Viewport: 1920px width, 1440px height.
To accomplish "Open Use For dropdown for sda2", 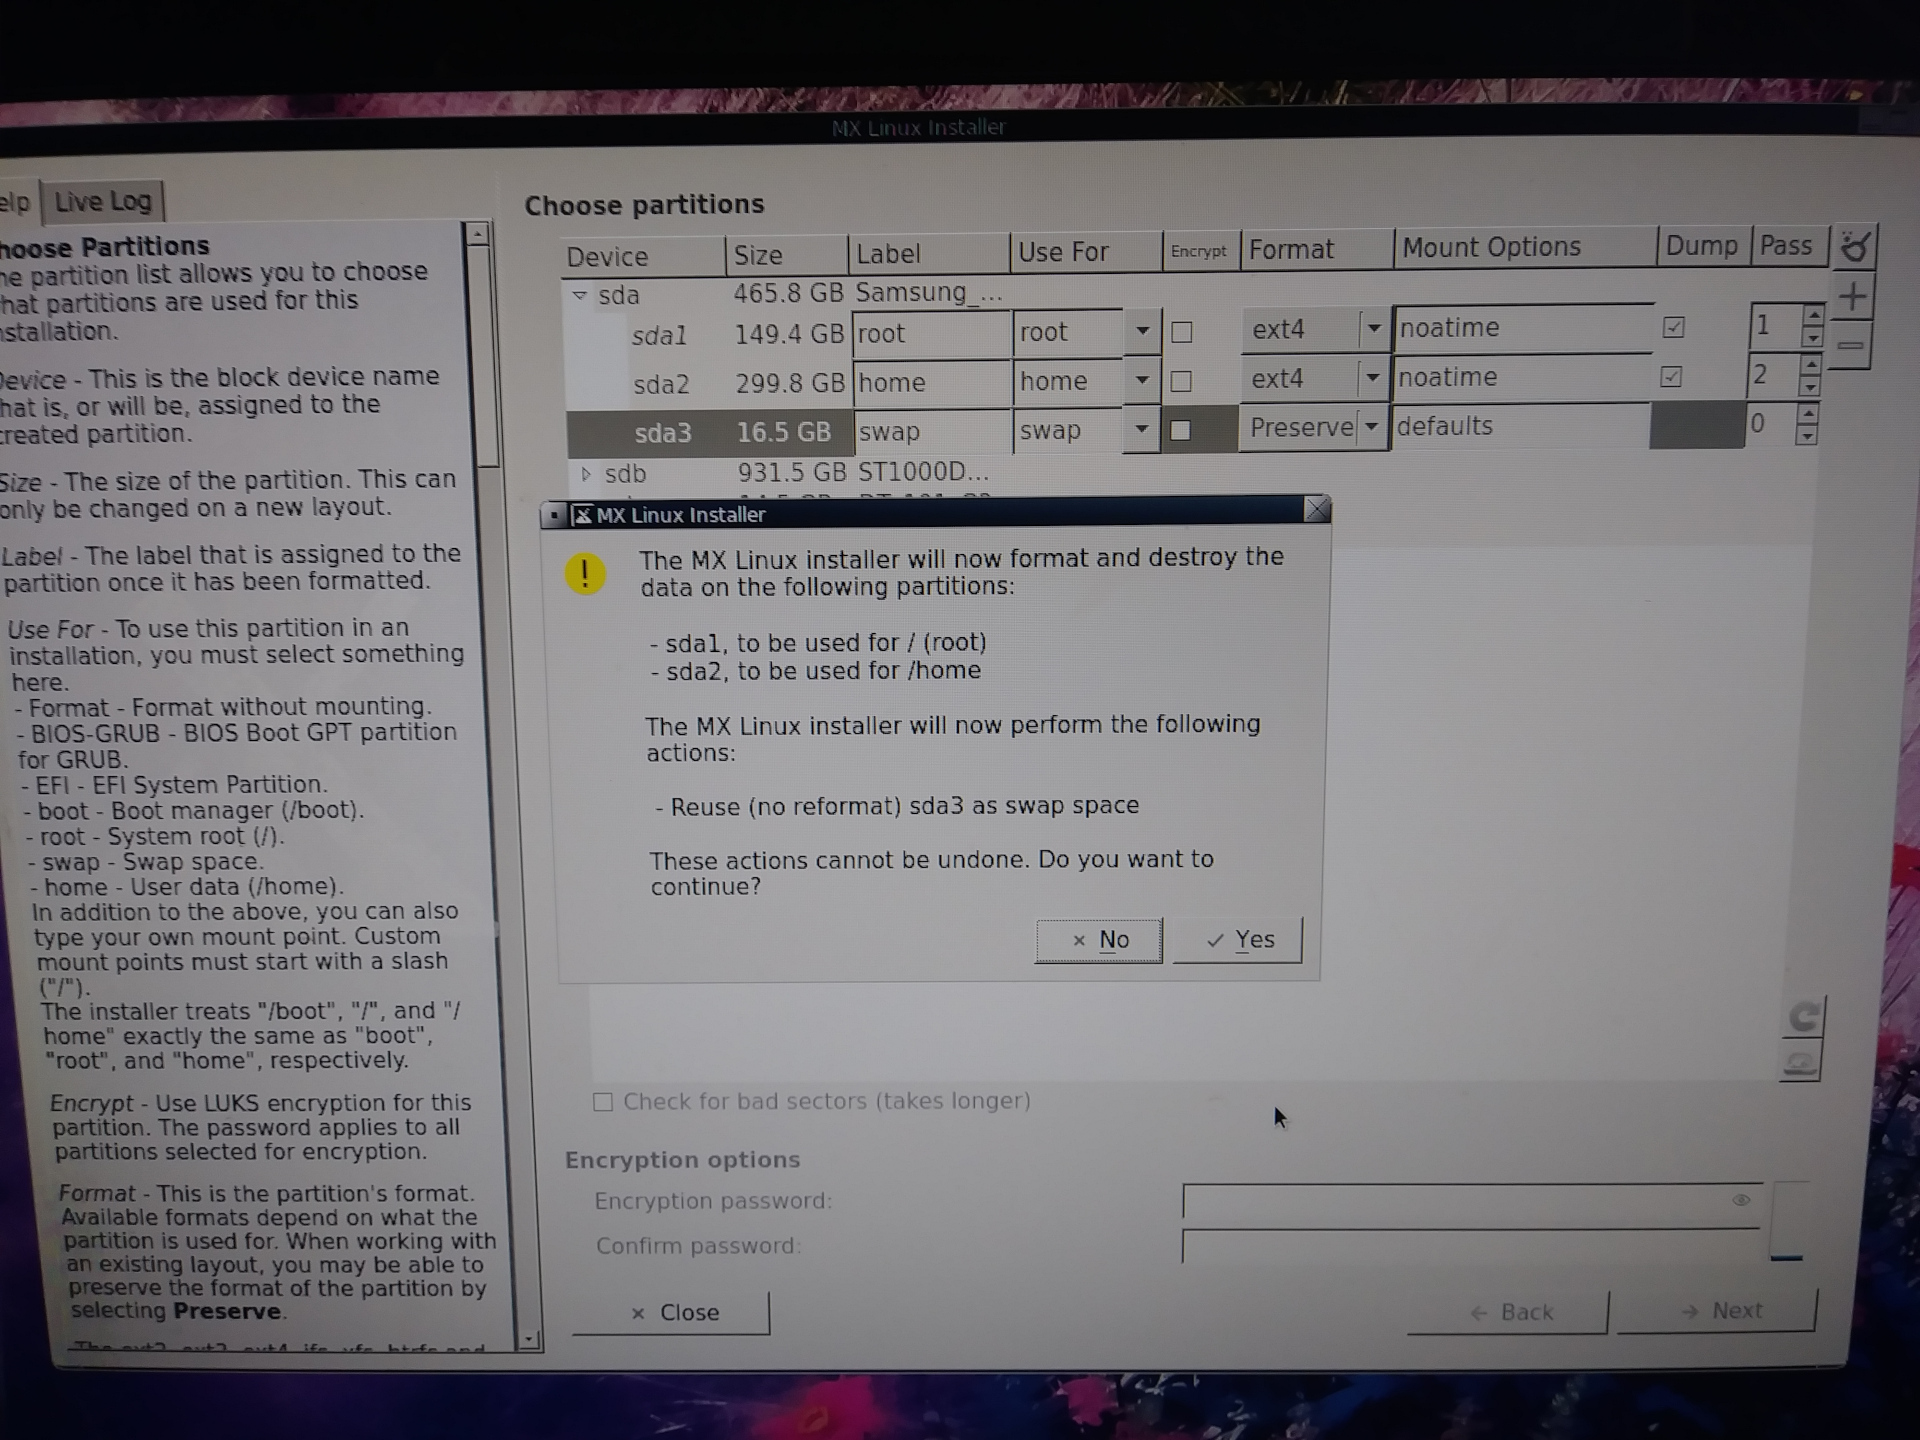I will [x=1141, y=380].
